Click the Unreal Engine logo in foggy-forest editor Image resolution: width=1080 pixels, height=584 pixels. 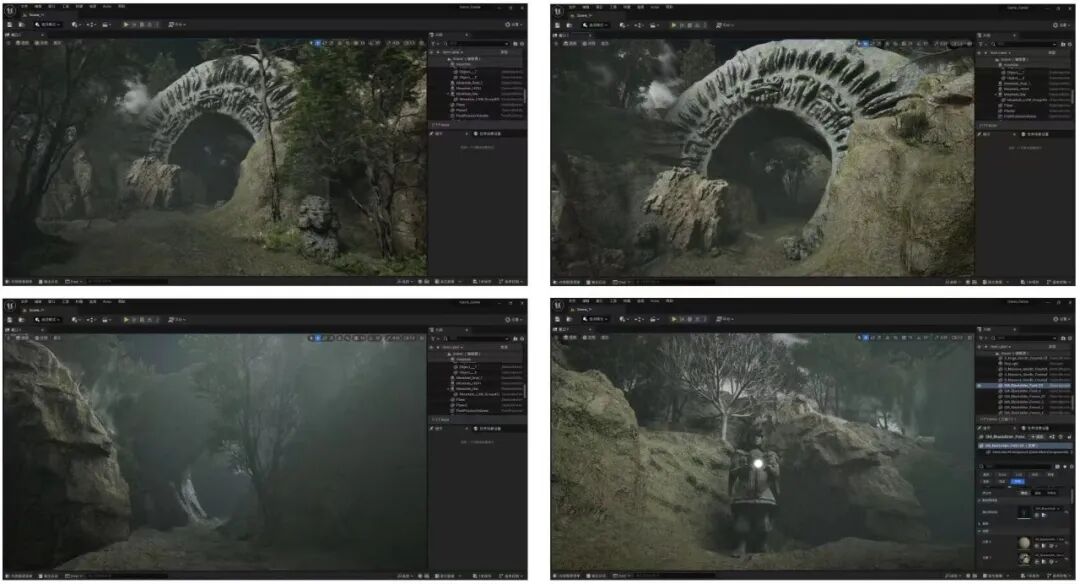click(10, 306)
